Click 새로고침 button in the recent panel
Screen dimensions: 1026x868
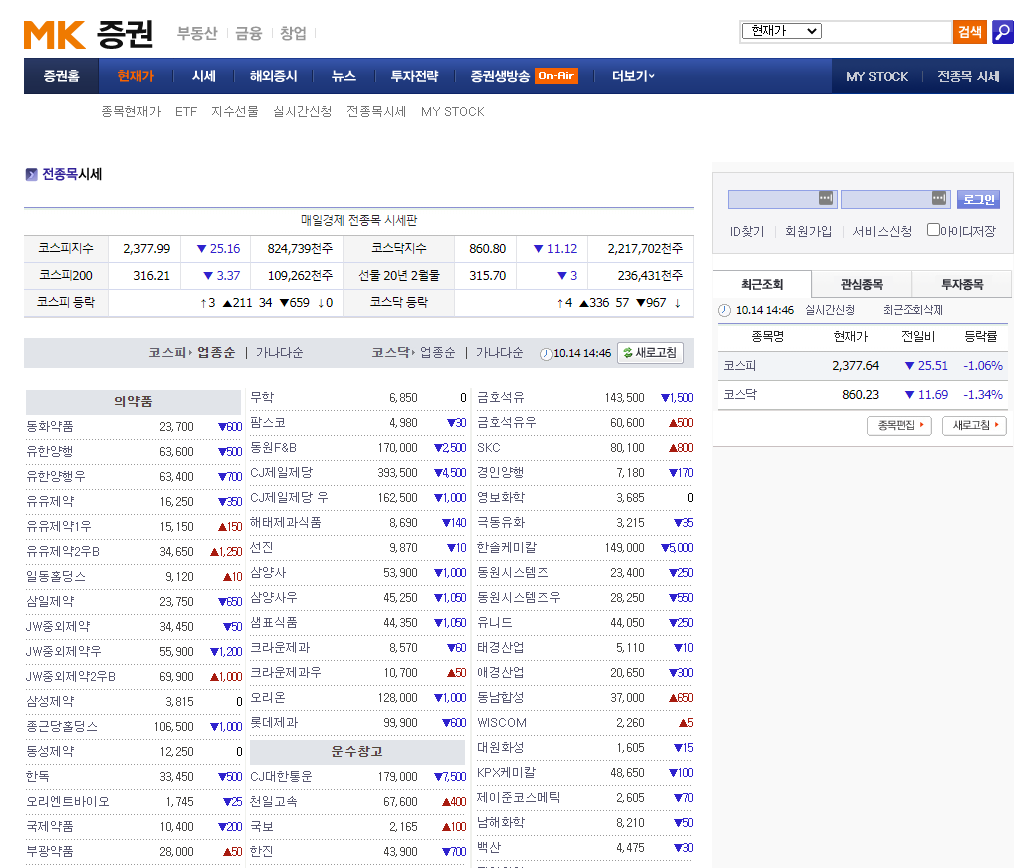click(x=974, y=426)
